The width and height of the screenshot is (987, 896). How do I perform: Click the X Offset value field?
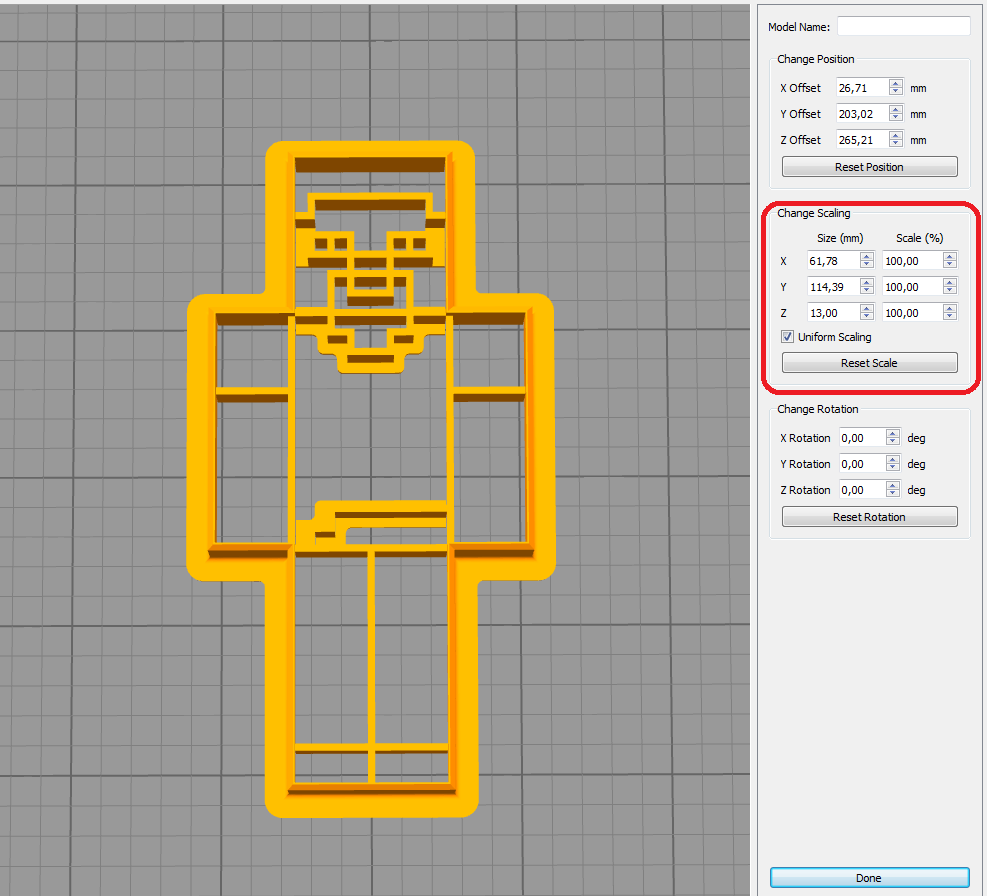pyautogui.click(x=862, y=88)
